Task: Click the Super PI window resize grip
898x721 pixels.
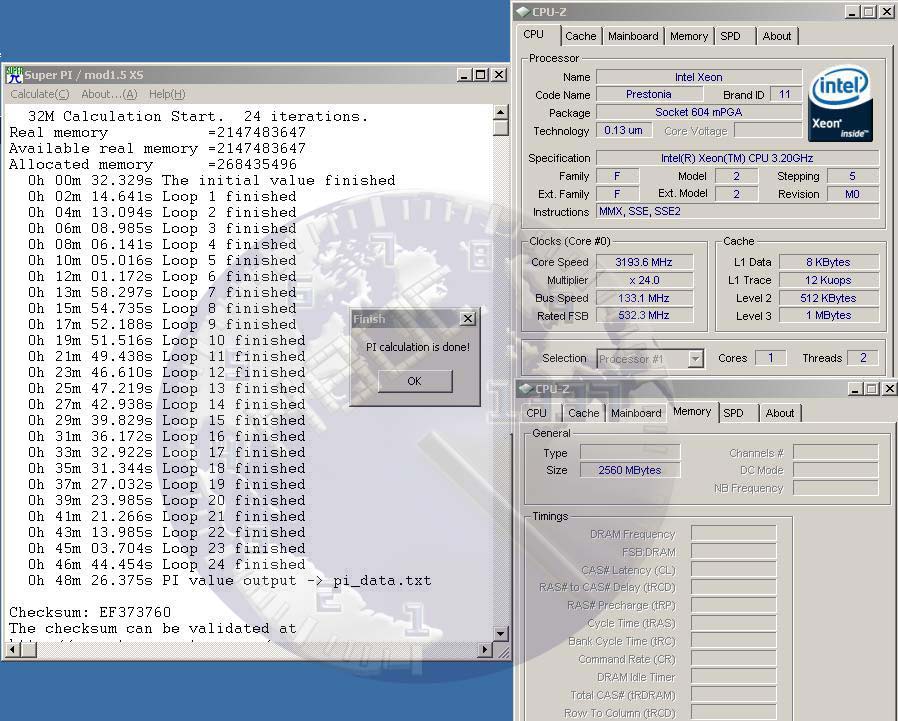Action: [x=503, y=652]
